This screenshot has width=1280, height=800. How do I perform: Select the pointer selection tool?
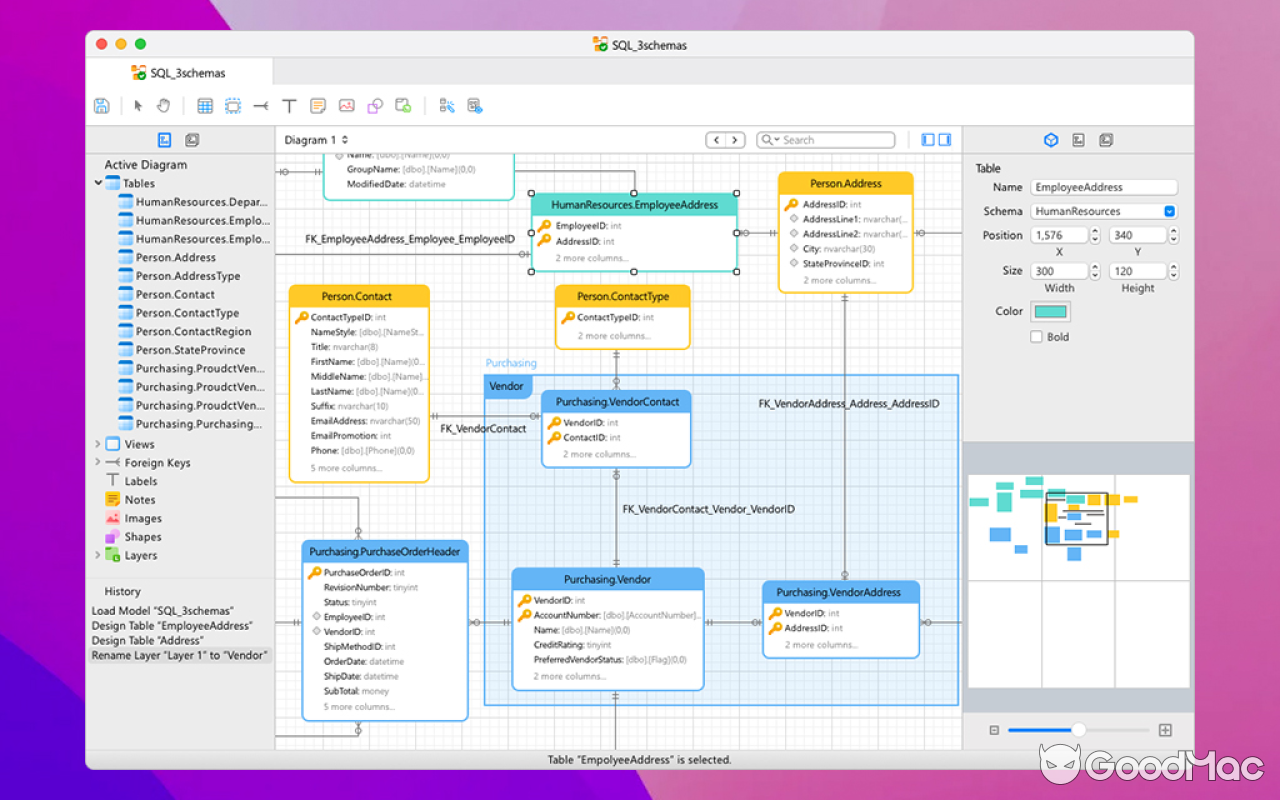tap(137, 105)
